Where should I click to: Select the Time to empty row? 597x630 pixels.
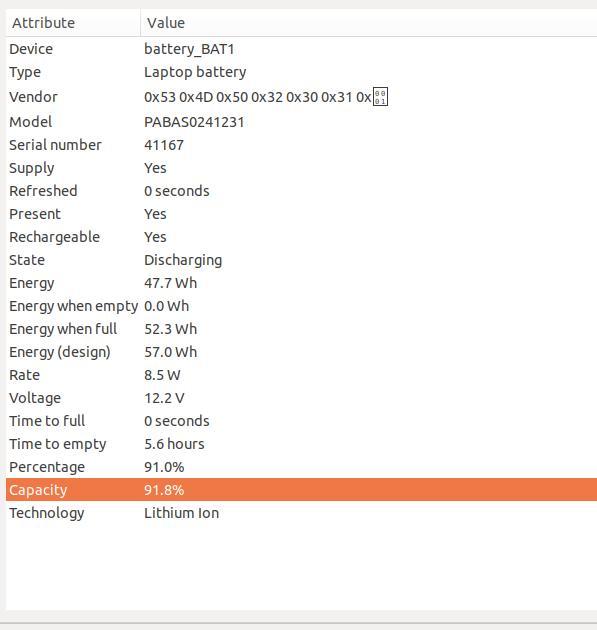[301, 444]
